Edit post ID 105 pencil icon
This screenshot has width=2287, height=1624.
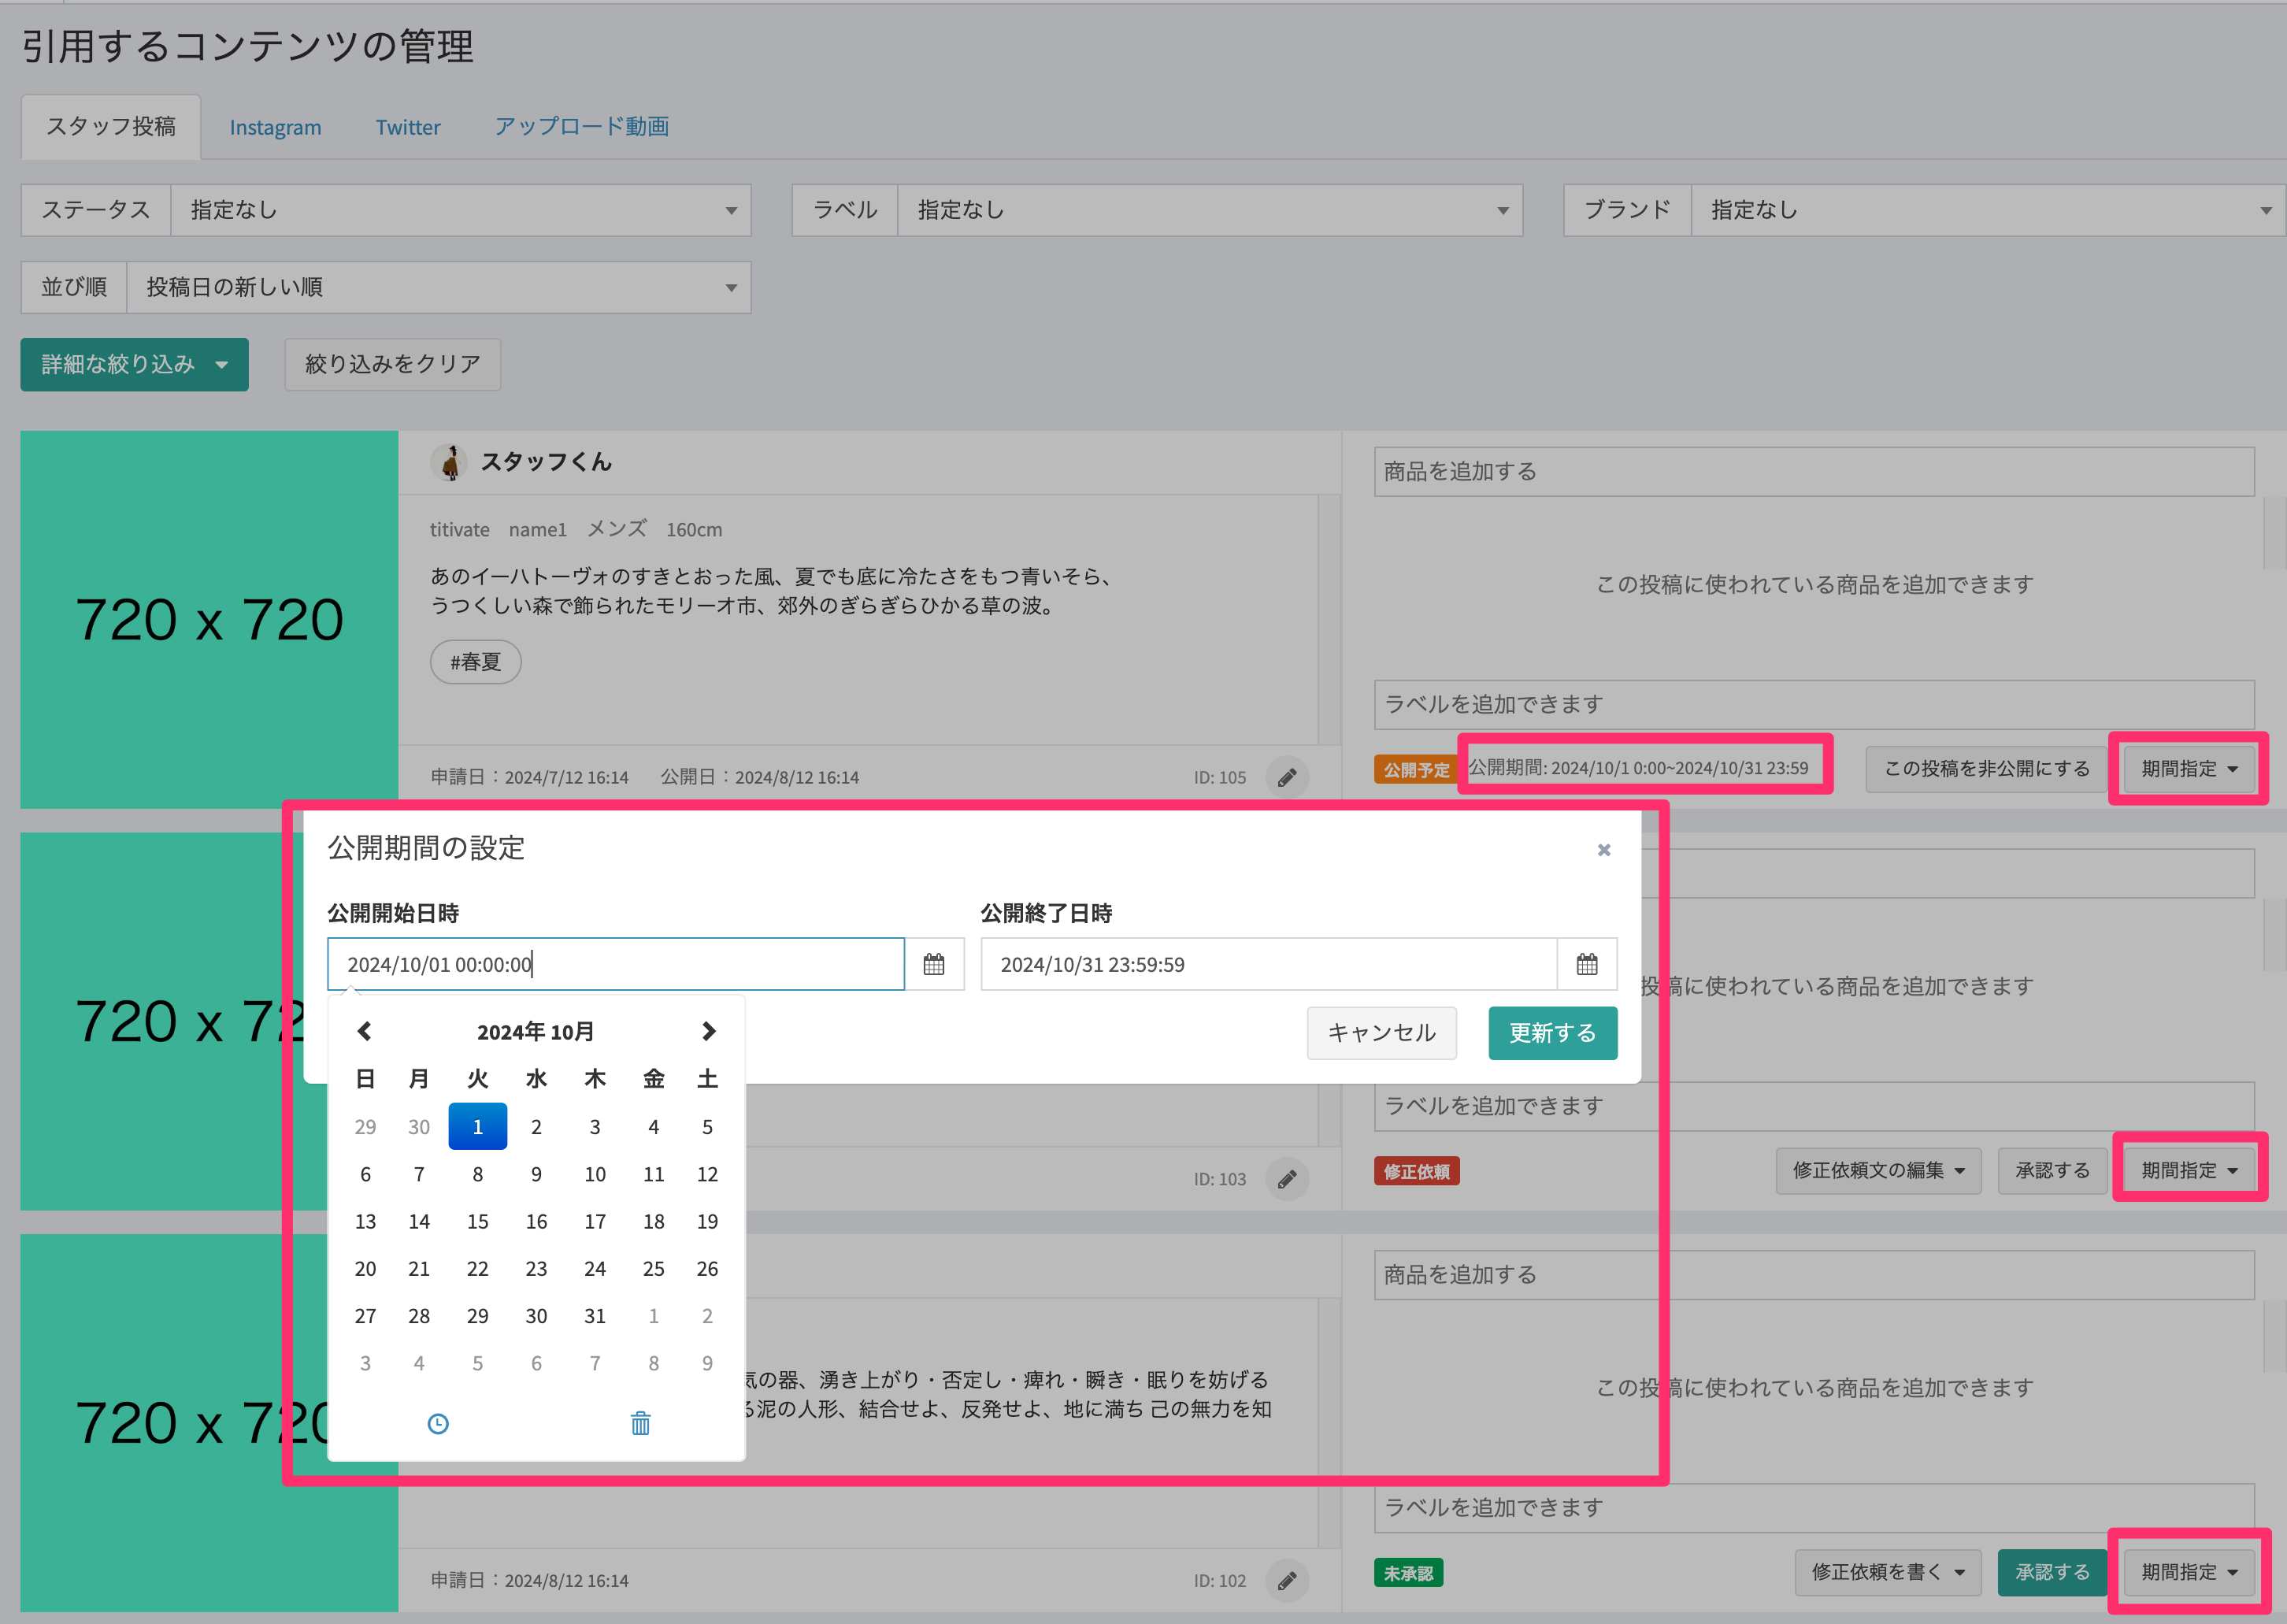pos(1287,777)
